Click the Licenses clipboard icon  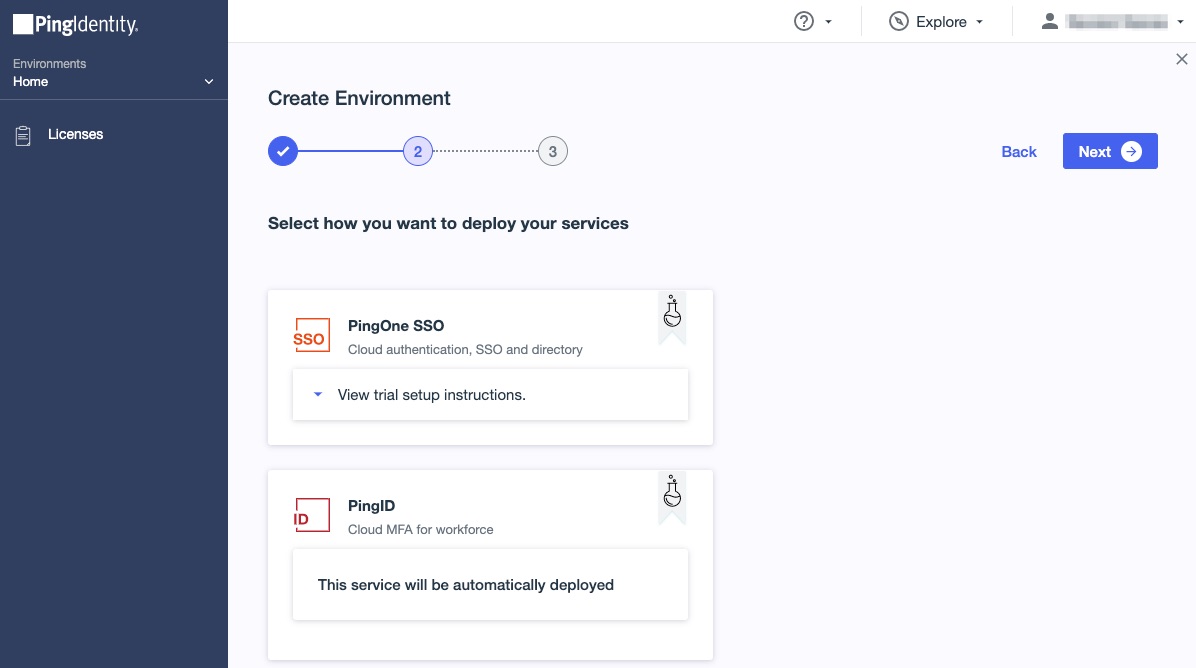coord(23,135)
